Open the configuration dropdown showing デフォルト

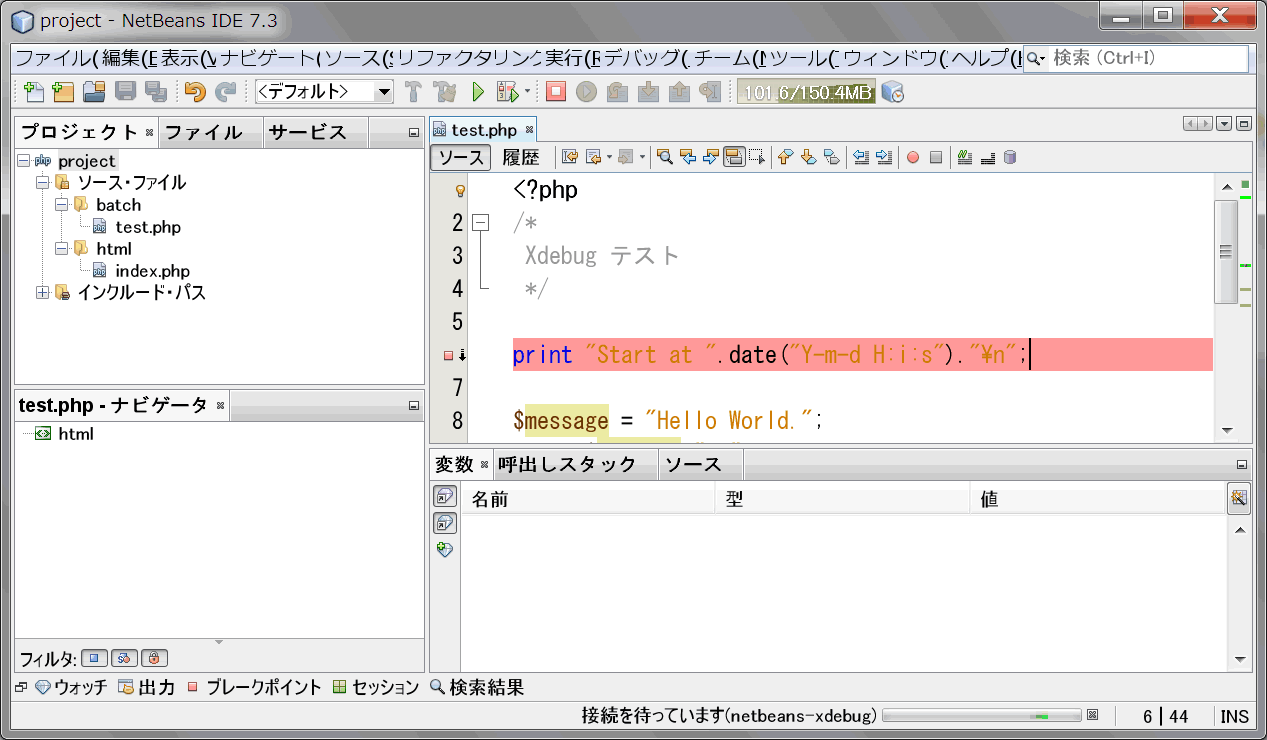point(325,92)
